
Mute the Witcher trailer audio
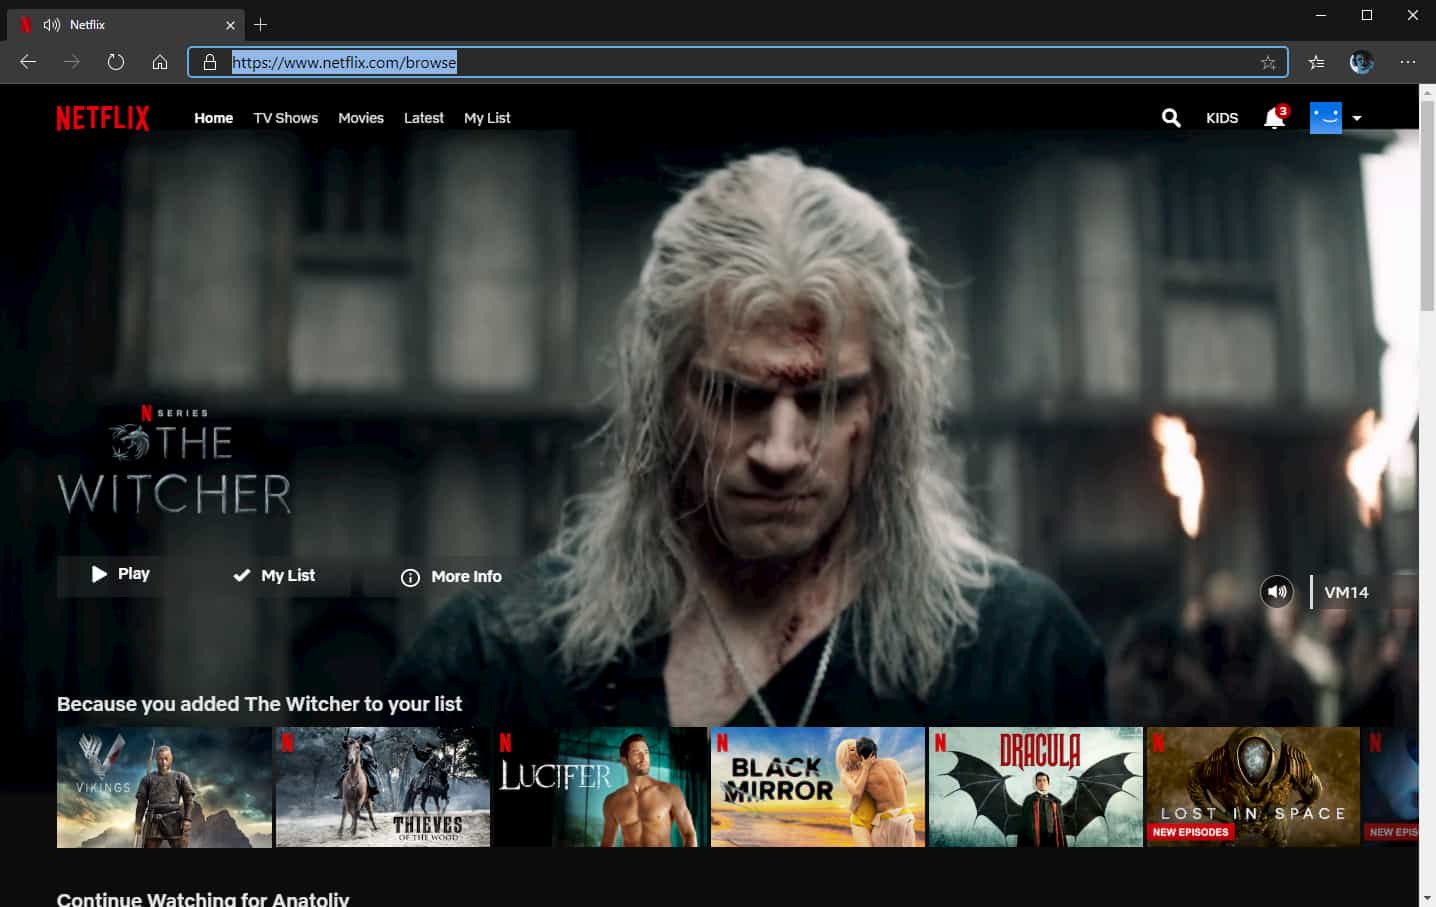click(x=1276, y=592)
